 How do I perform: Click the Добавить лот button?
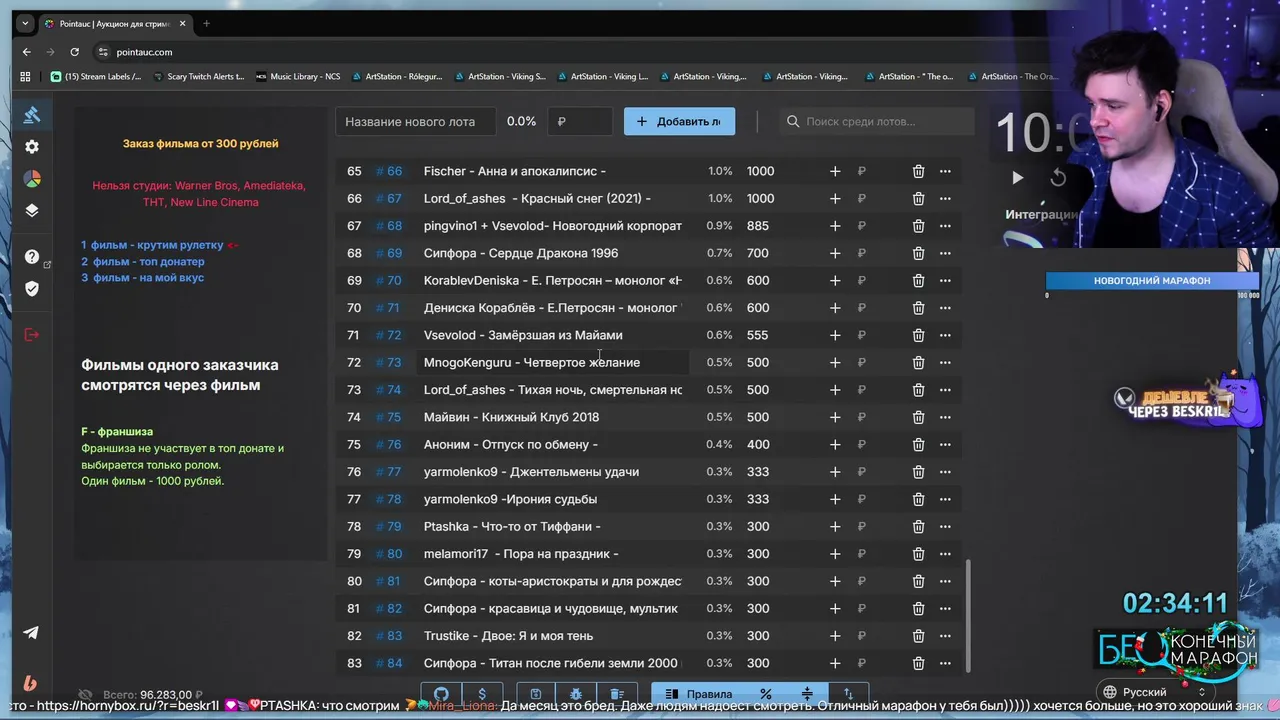[x=679, y=121]
